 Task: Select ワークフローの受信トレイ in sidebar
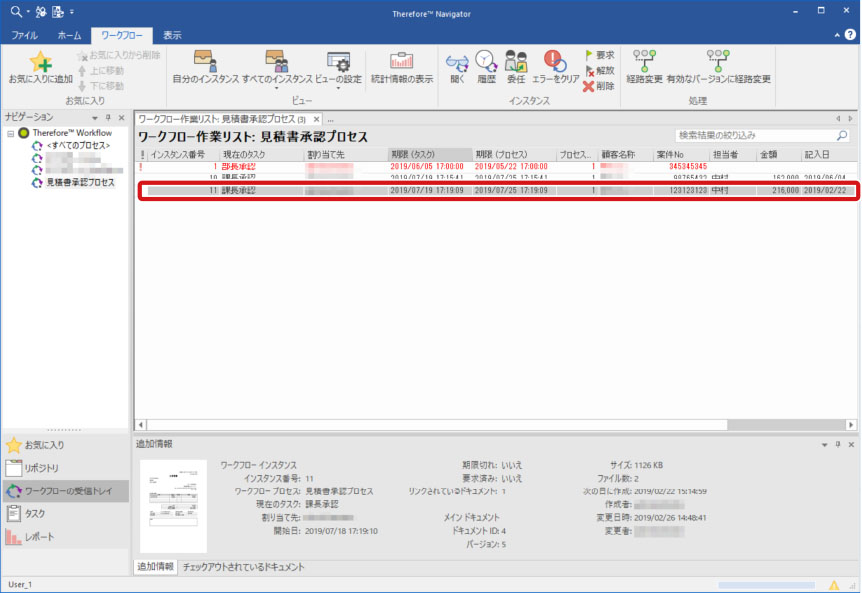point(65,491)
